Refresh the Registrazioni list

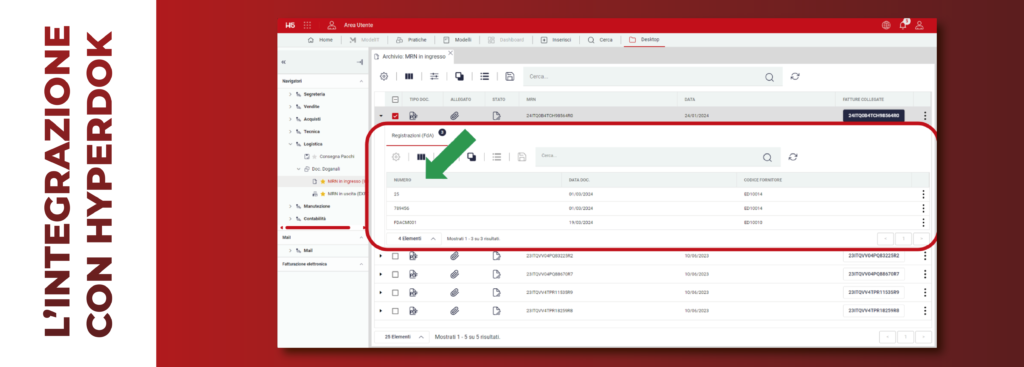[793, 157]
